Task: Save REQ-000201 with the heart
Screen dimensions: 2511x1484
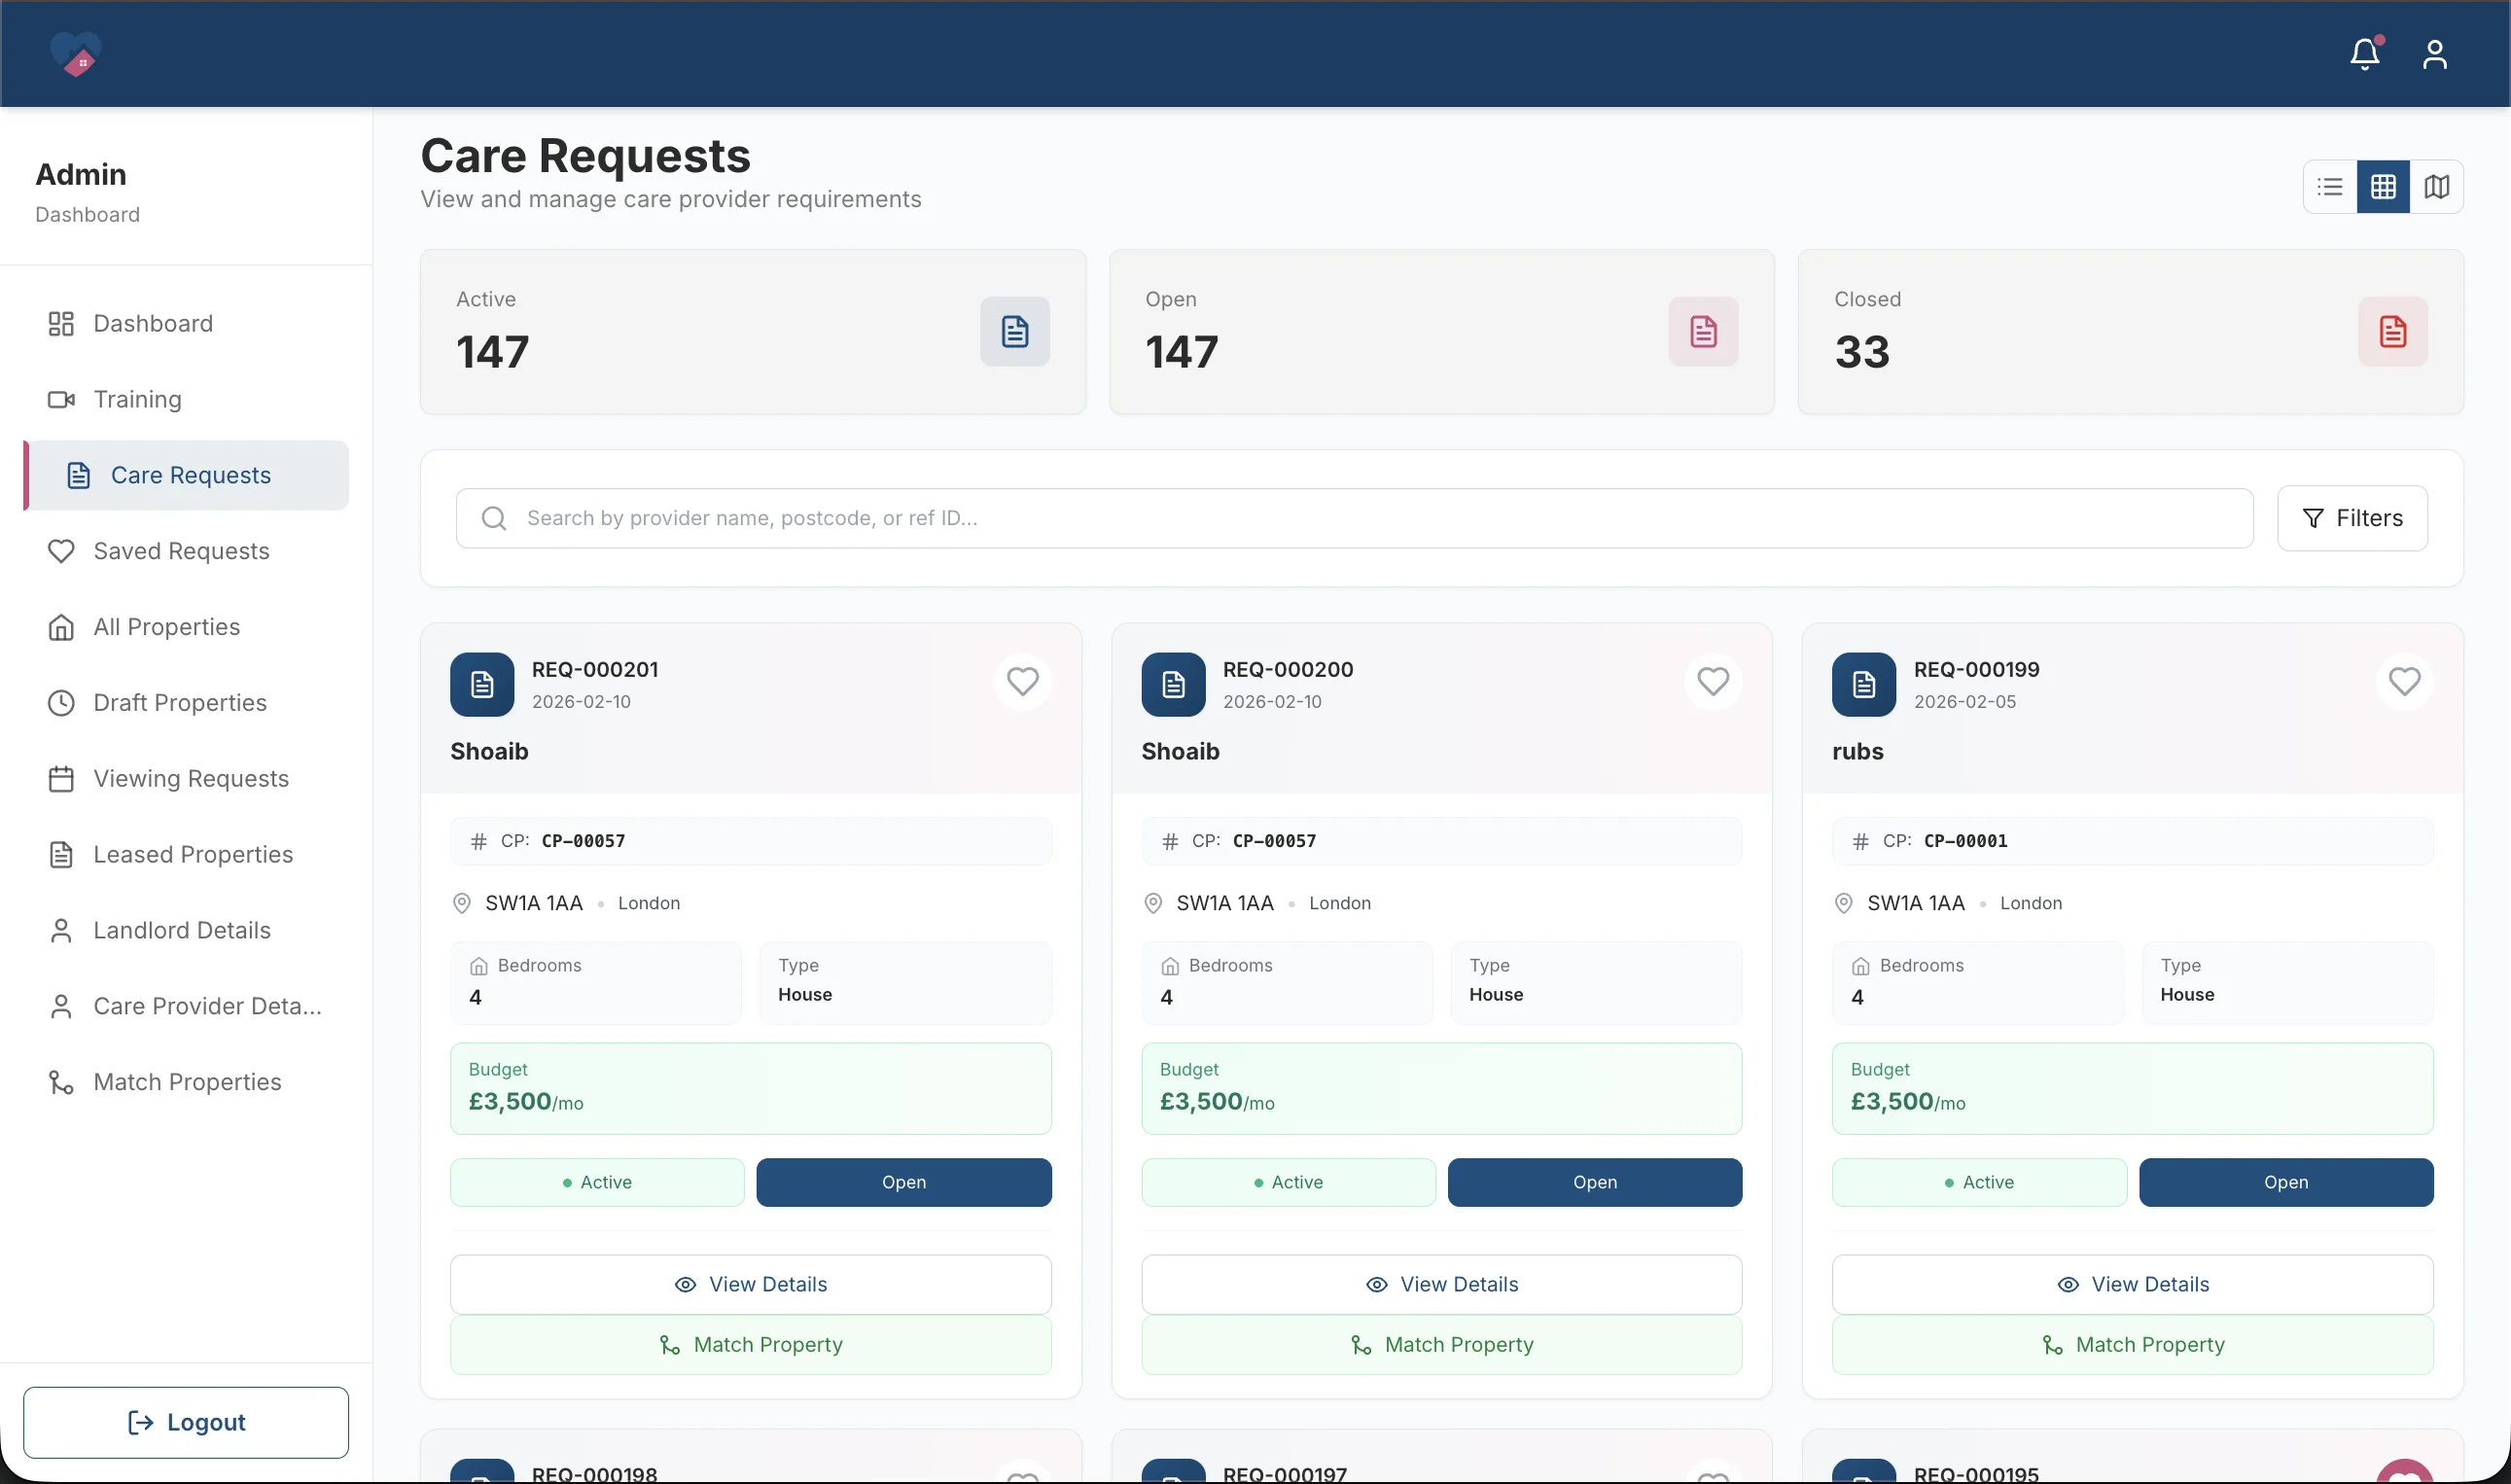Action: point(1022,681)
